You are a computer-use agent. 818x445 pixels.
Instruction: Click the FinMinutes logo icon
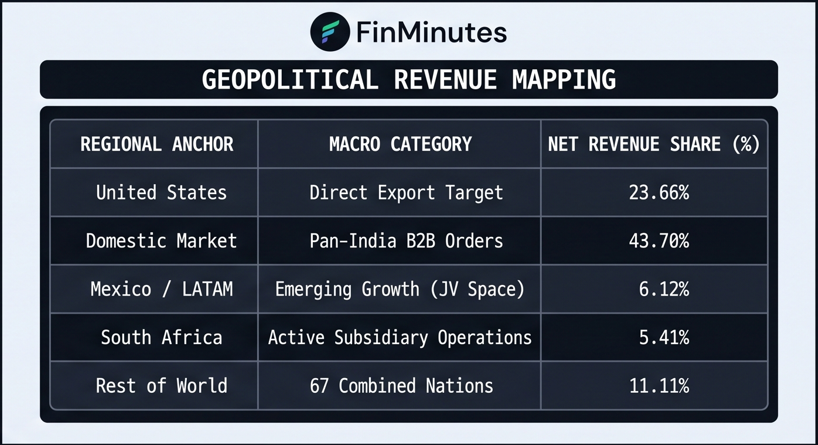pos(330,31)
